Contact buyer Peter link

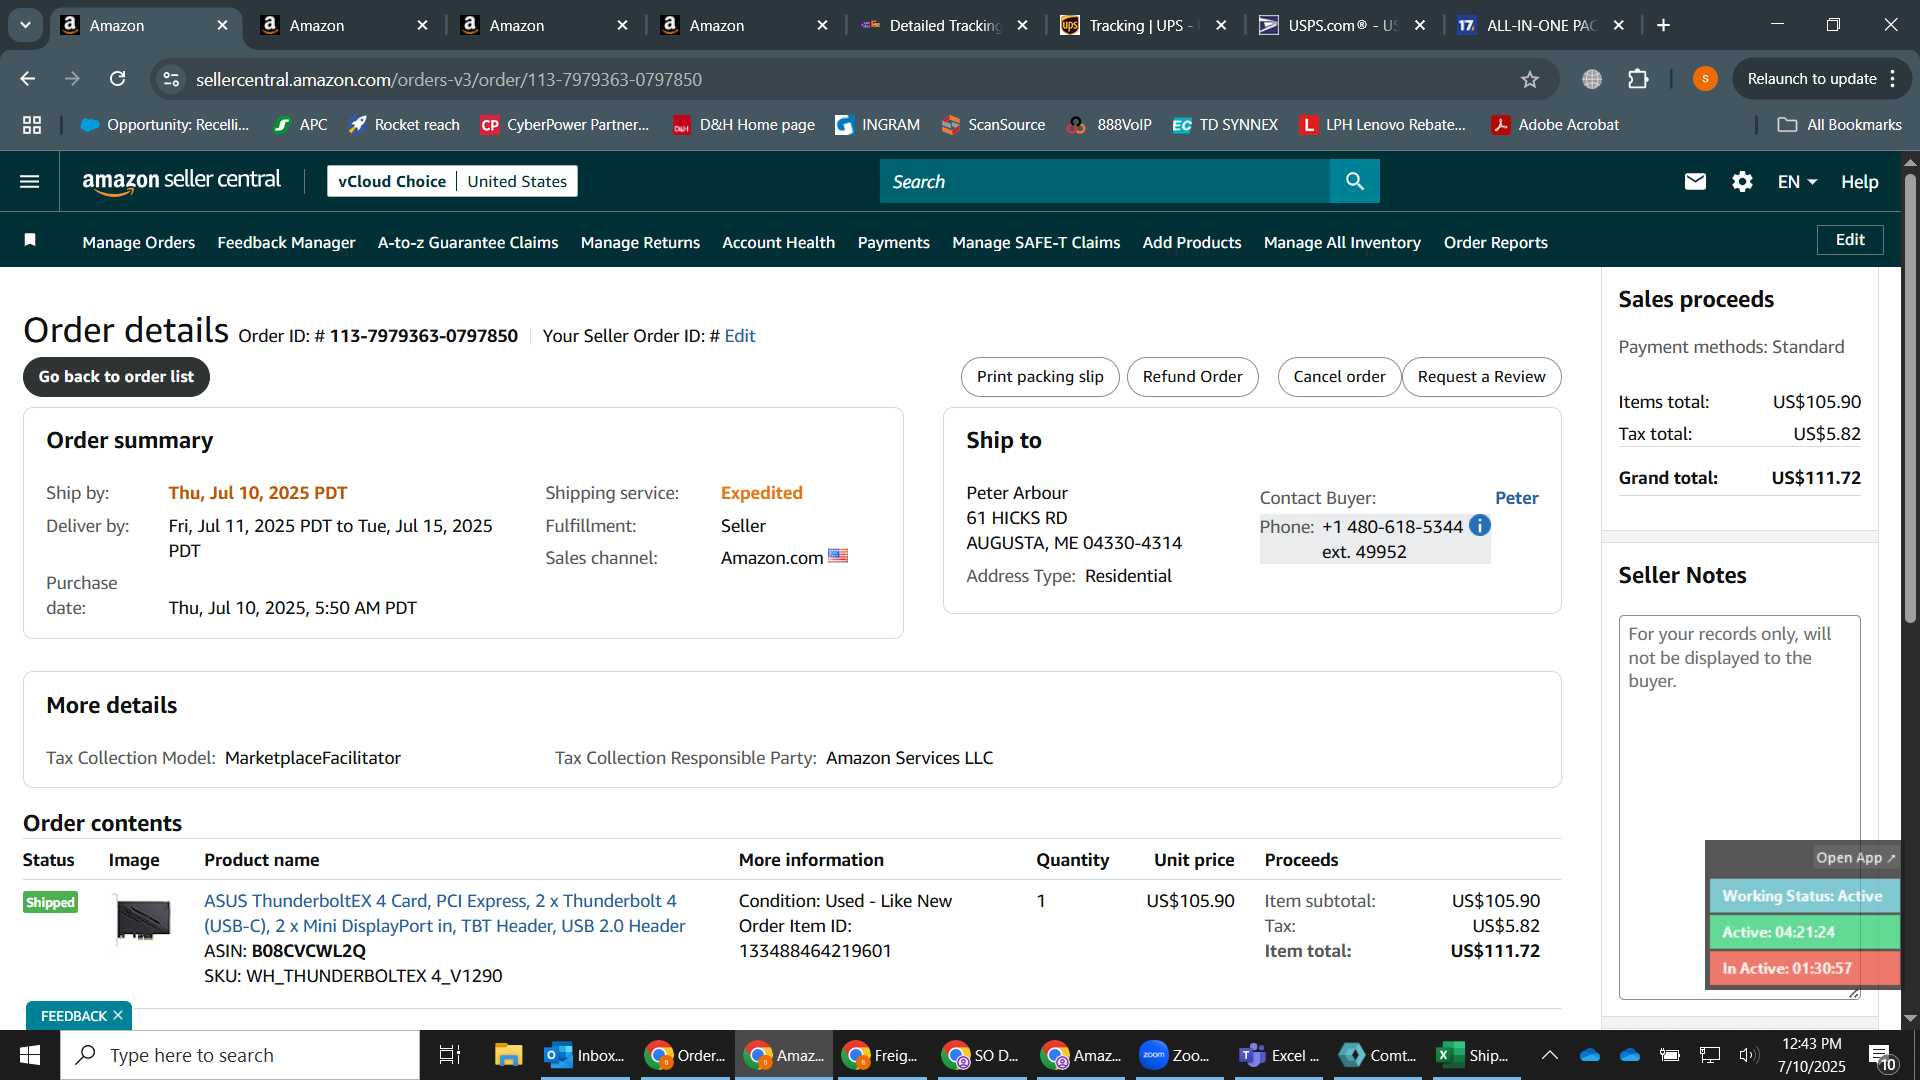pyautogui.click(x=1516, y=498)
